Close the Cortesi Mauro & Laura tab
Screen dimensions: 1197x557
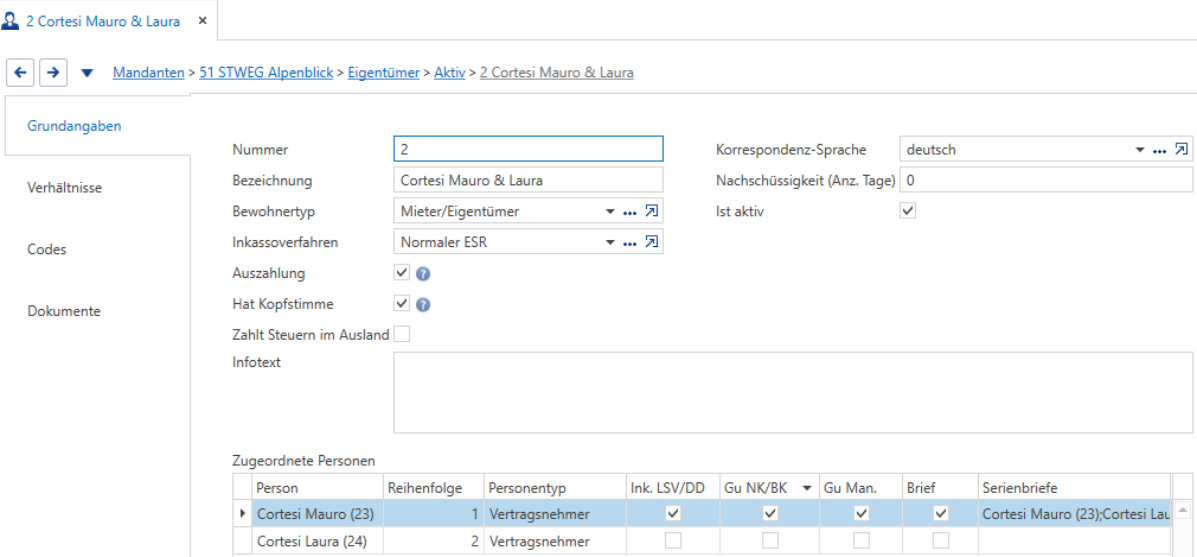coord(202,21)
